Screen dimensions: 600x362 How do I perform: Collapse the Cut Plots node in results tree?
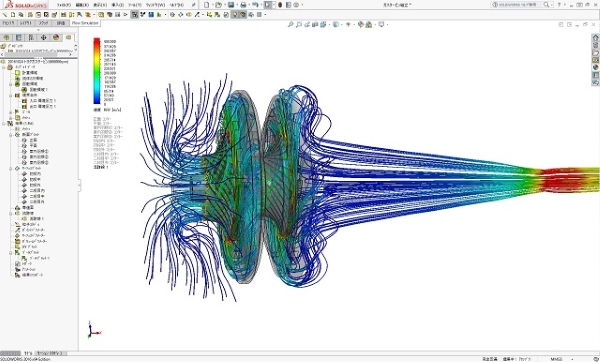[11, 135]
